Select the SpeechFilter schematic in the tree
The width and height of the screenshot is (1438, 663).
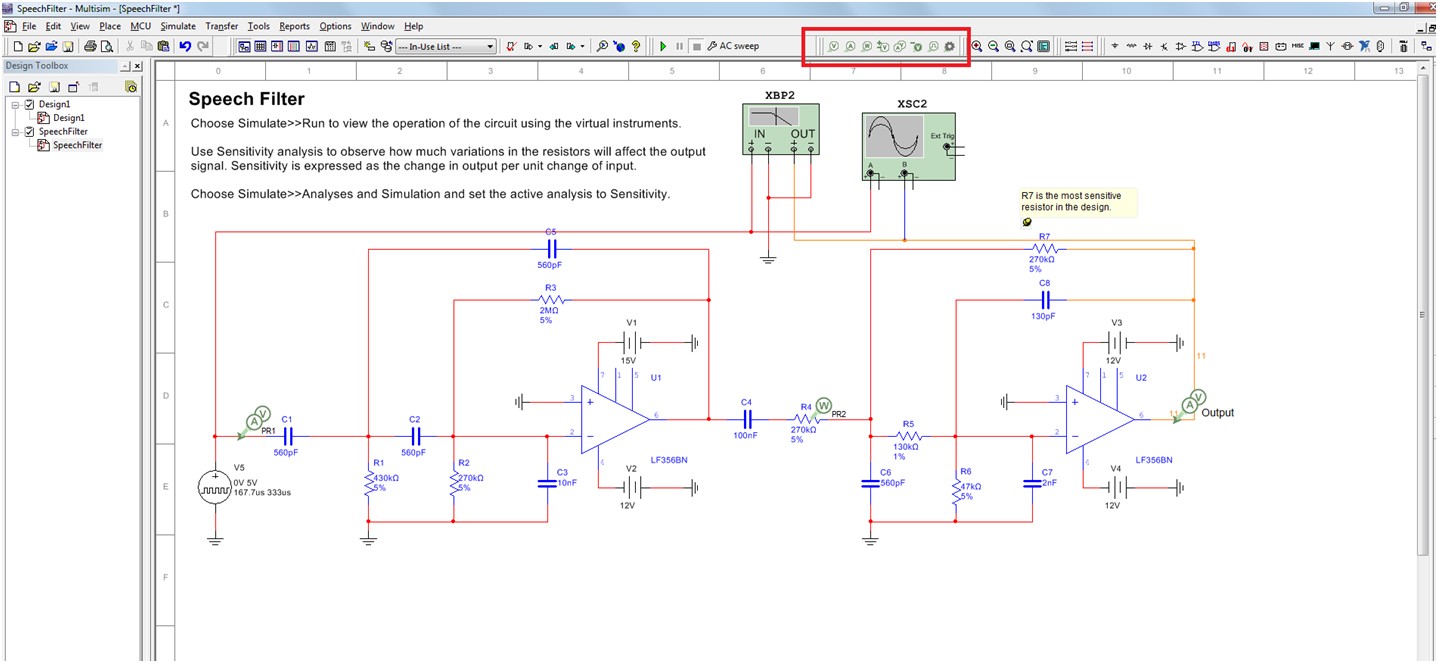coord(76,145)
